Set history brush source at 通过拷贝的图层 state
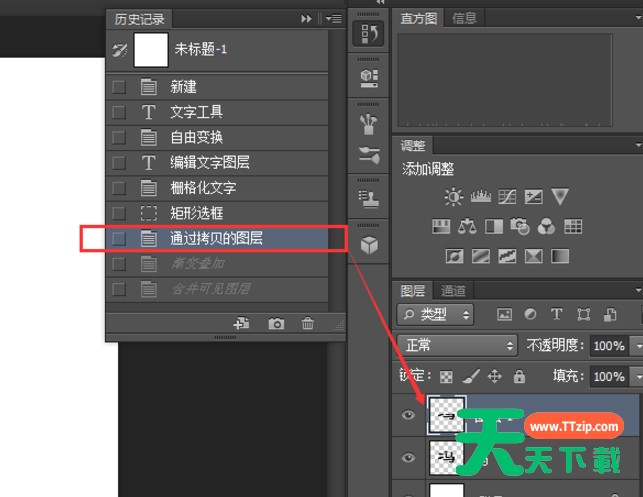 coord(119,239)
